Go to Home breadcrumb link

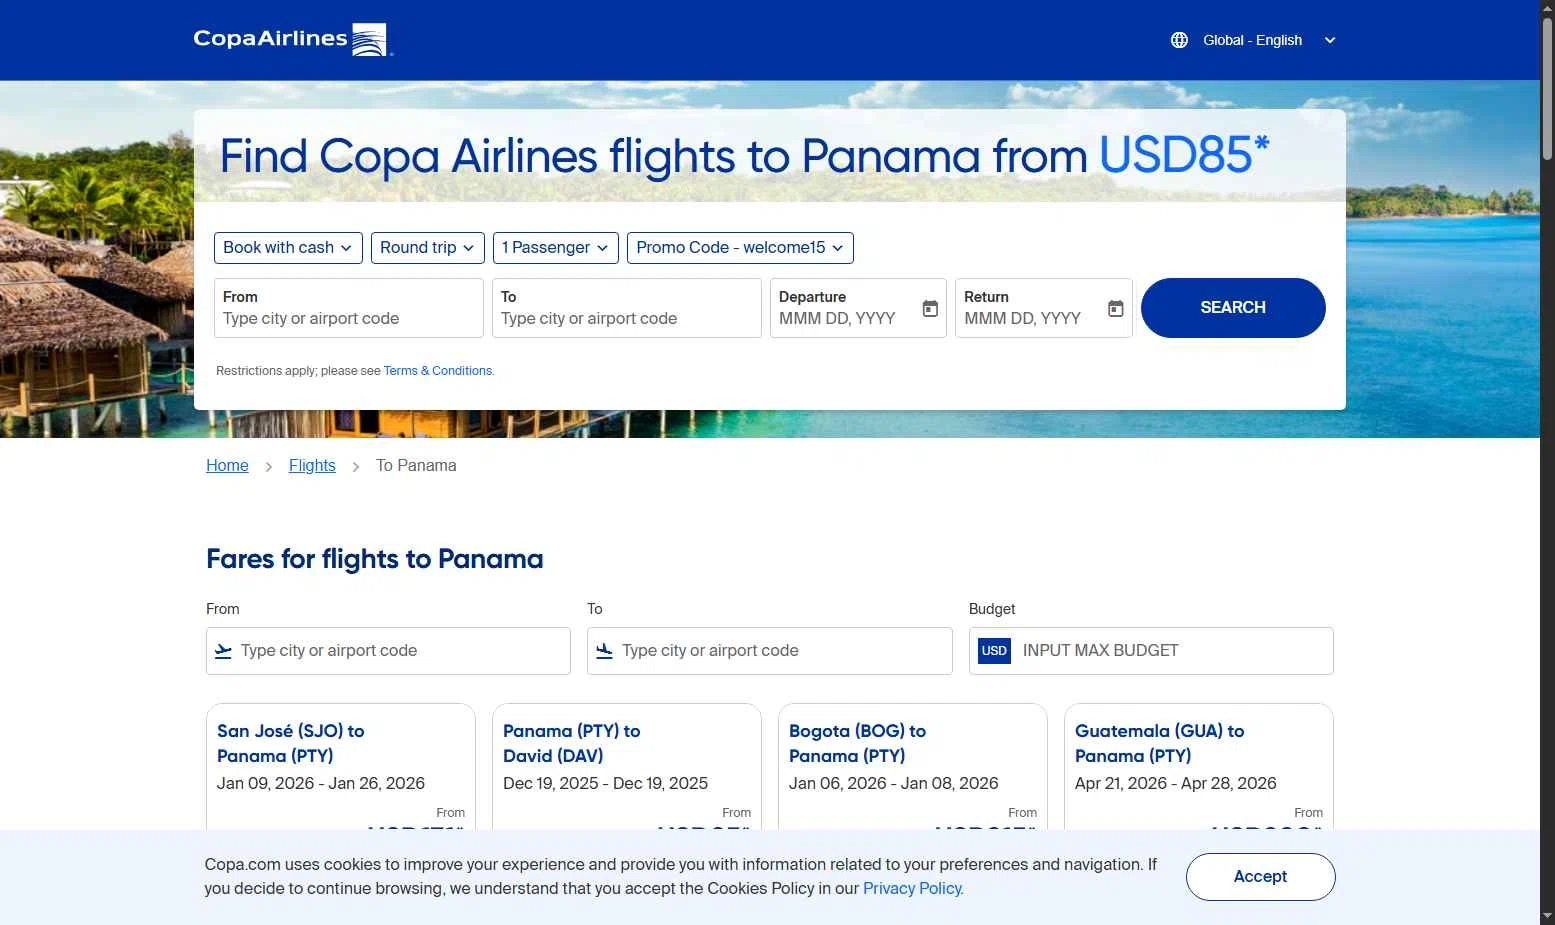pos(227,466)
